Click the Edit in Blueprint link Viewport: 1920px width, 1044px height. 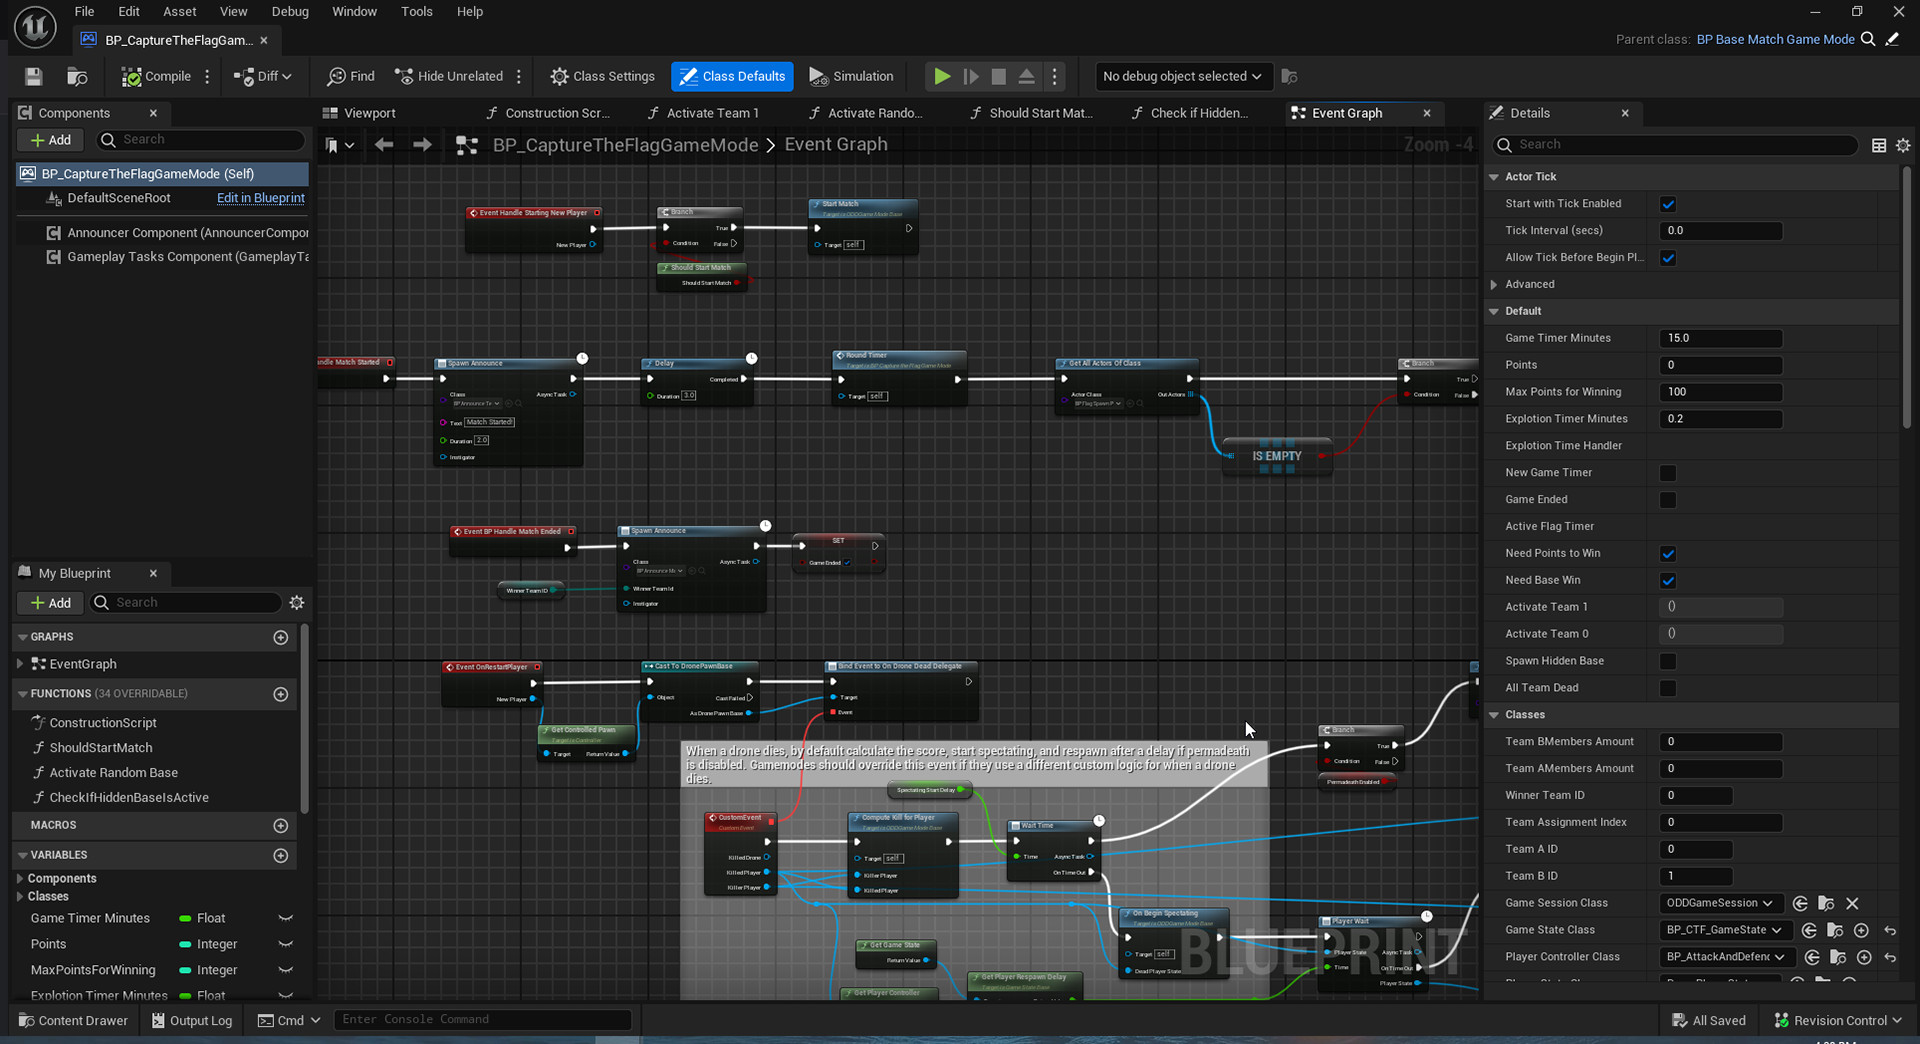(261, 198)
